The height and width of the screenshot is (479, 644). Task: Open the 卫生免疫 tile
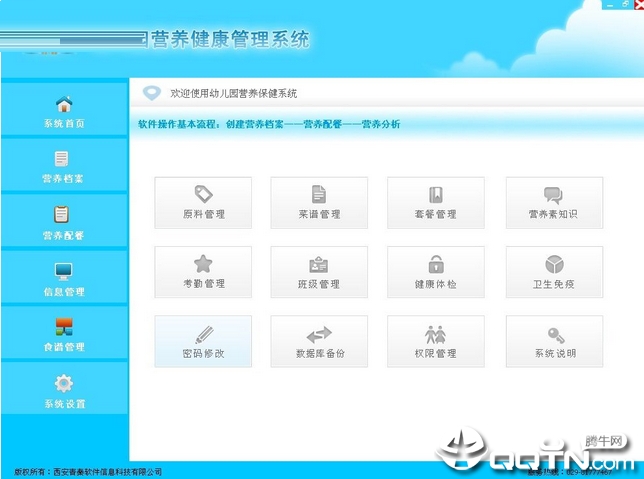click(x=554, y=272)
